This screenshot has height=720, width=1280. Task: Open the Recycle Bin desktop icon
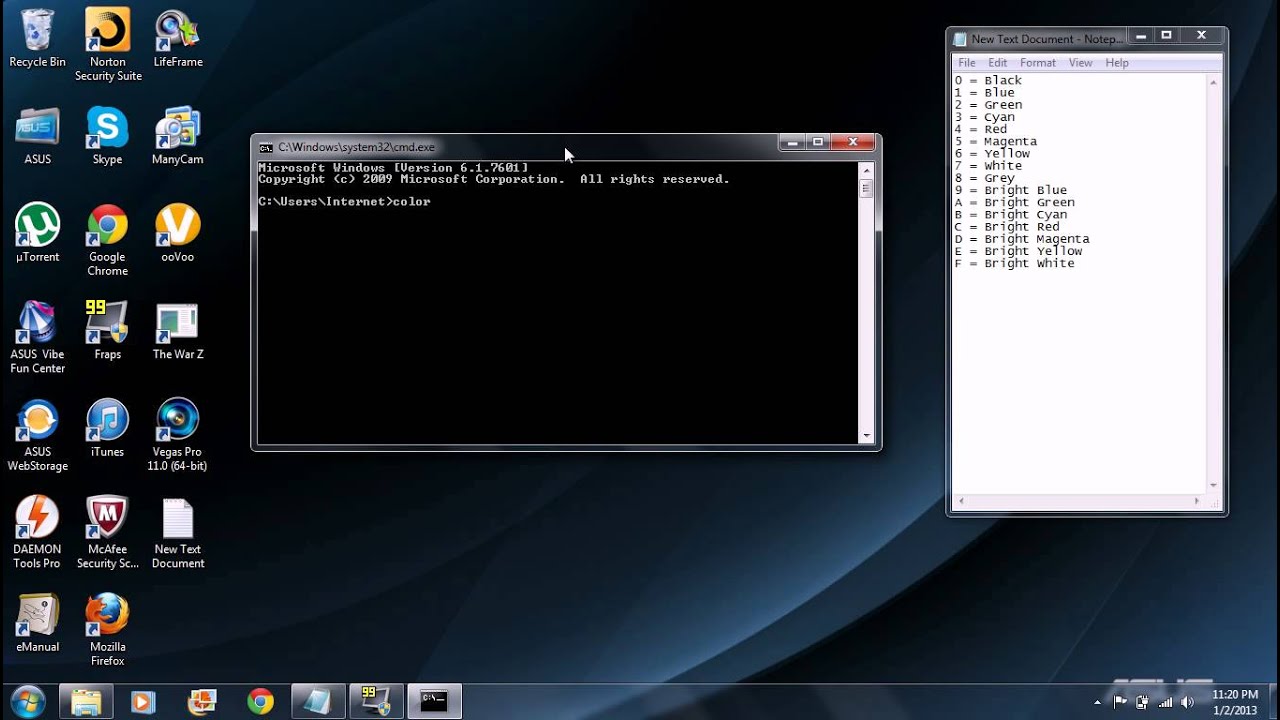37,38
